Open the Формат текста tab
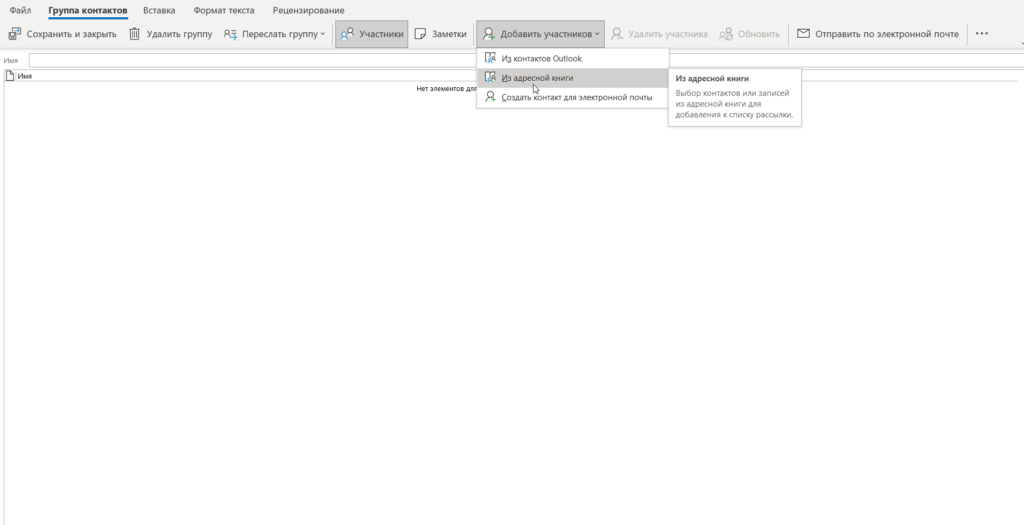This screenshot has width=1024, height=525. (x=224, y=10)
